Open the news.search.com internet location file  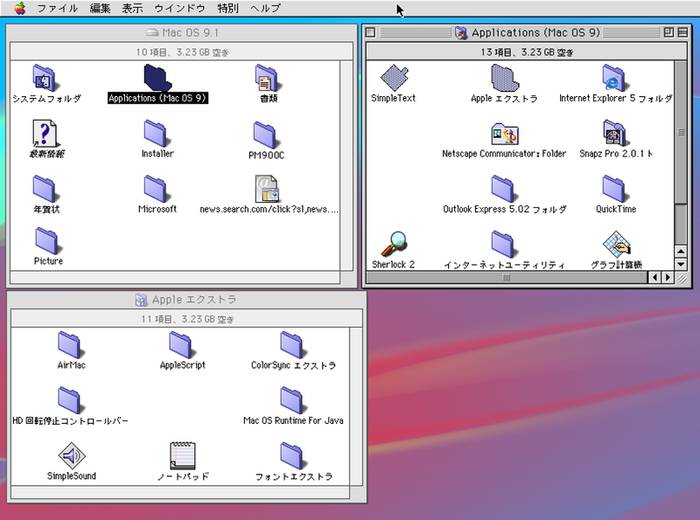(267, 189)
